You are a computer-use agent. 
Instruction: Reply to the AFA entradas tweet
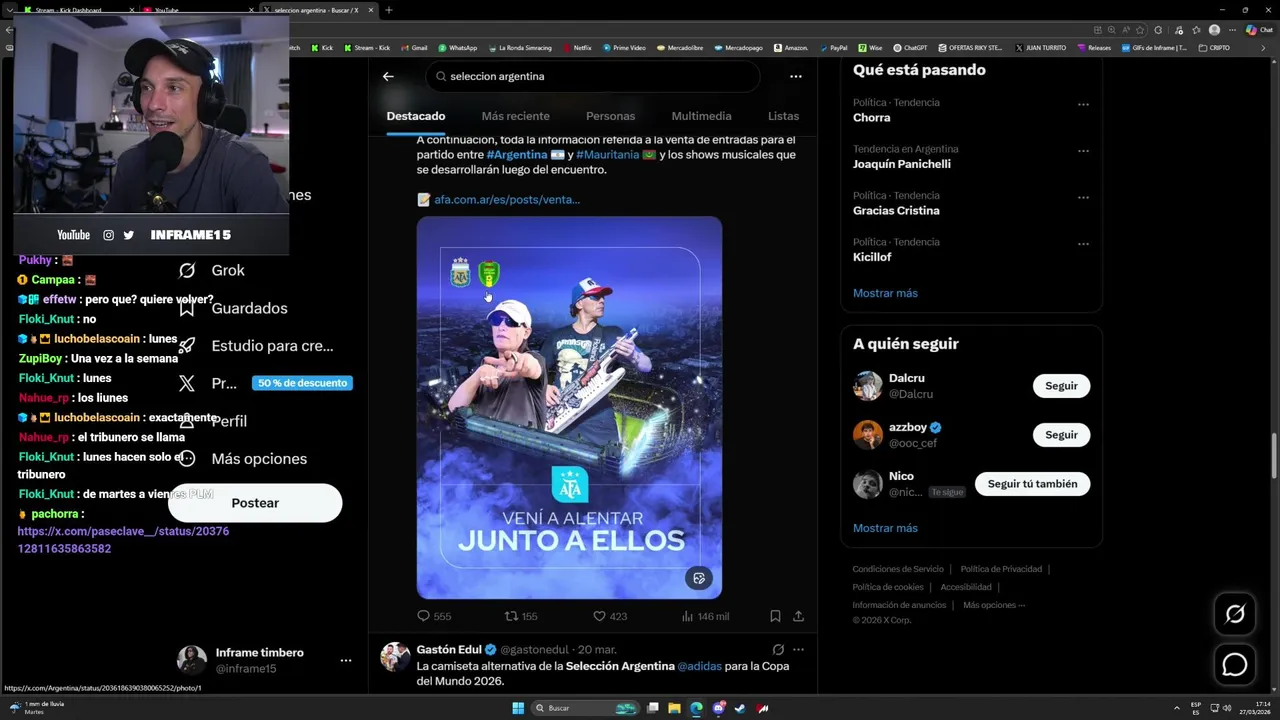pos(434,616)
